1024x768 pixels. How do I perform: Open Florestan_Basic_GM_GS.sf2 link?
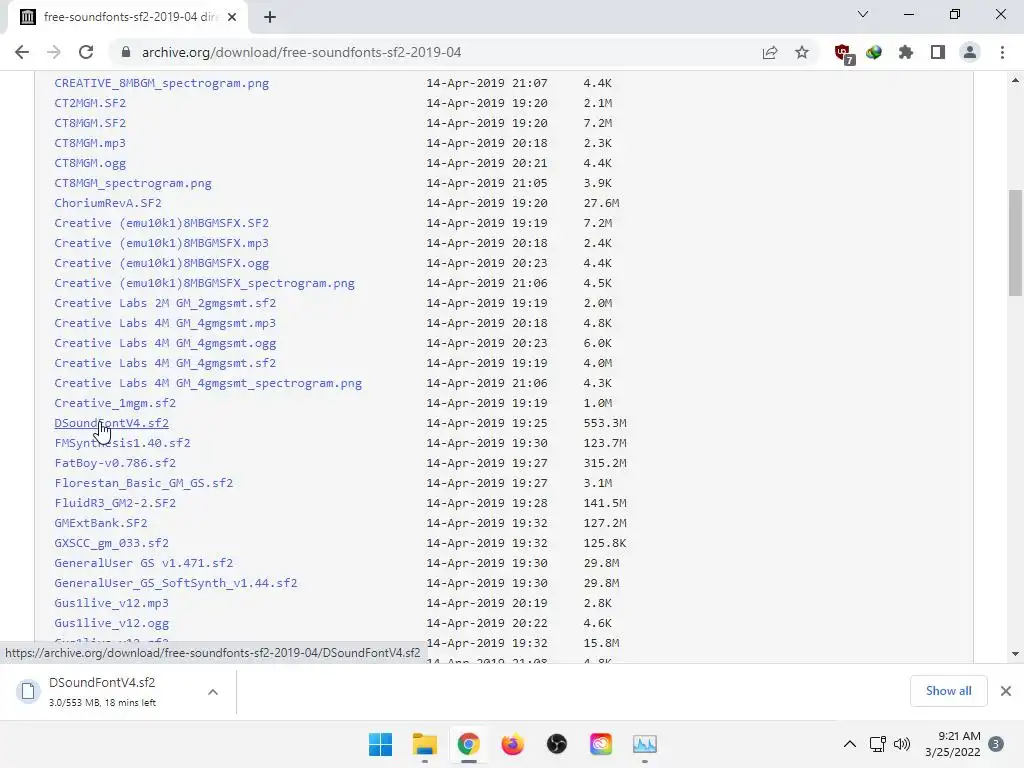tap(144, 483)
